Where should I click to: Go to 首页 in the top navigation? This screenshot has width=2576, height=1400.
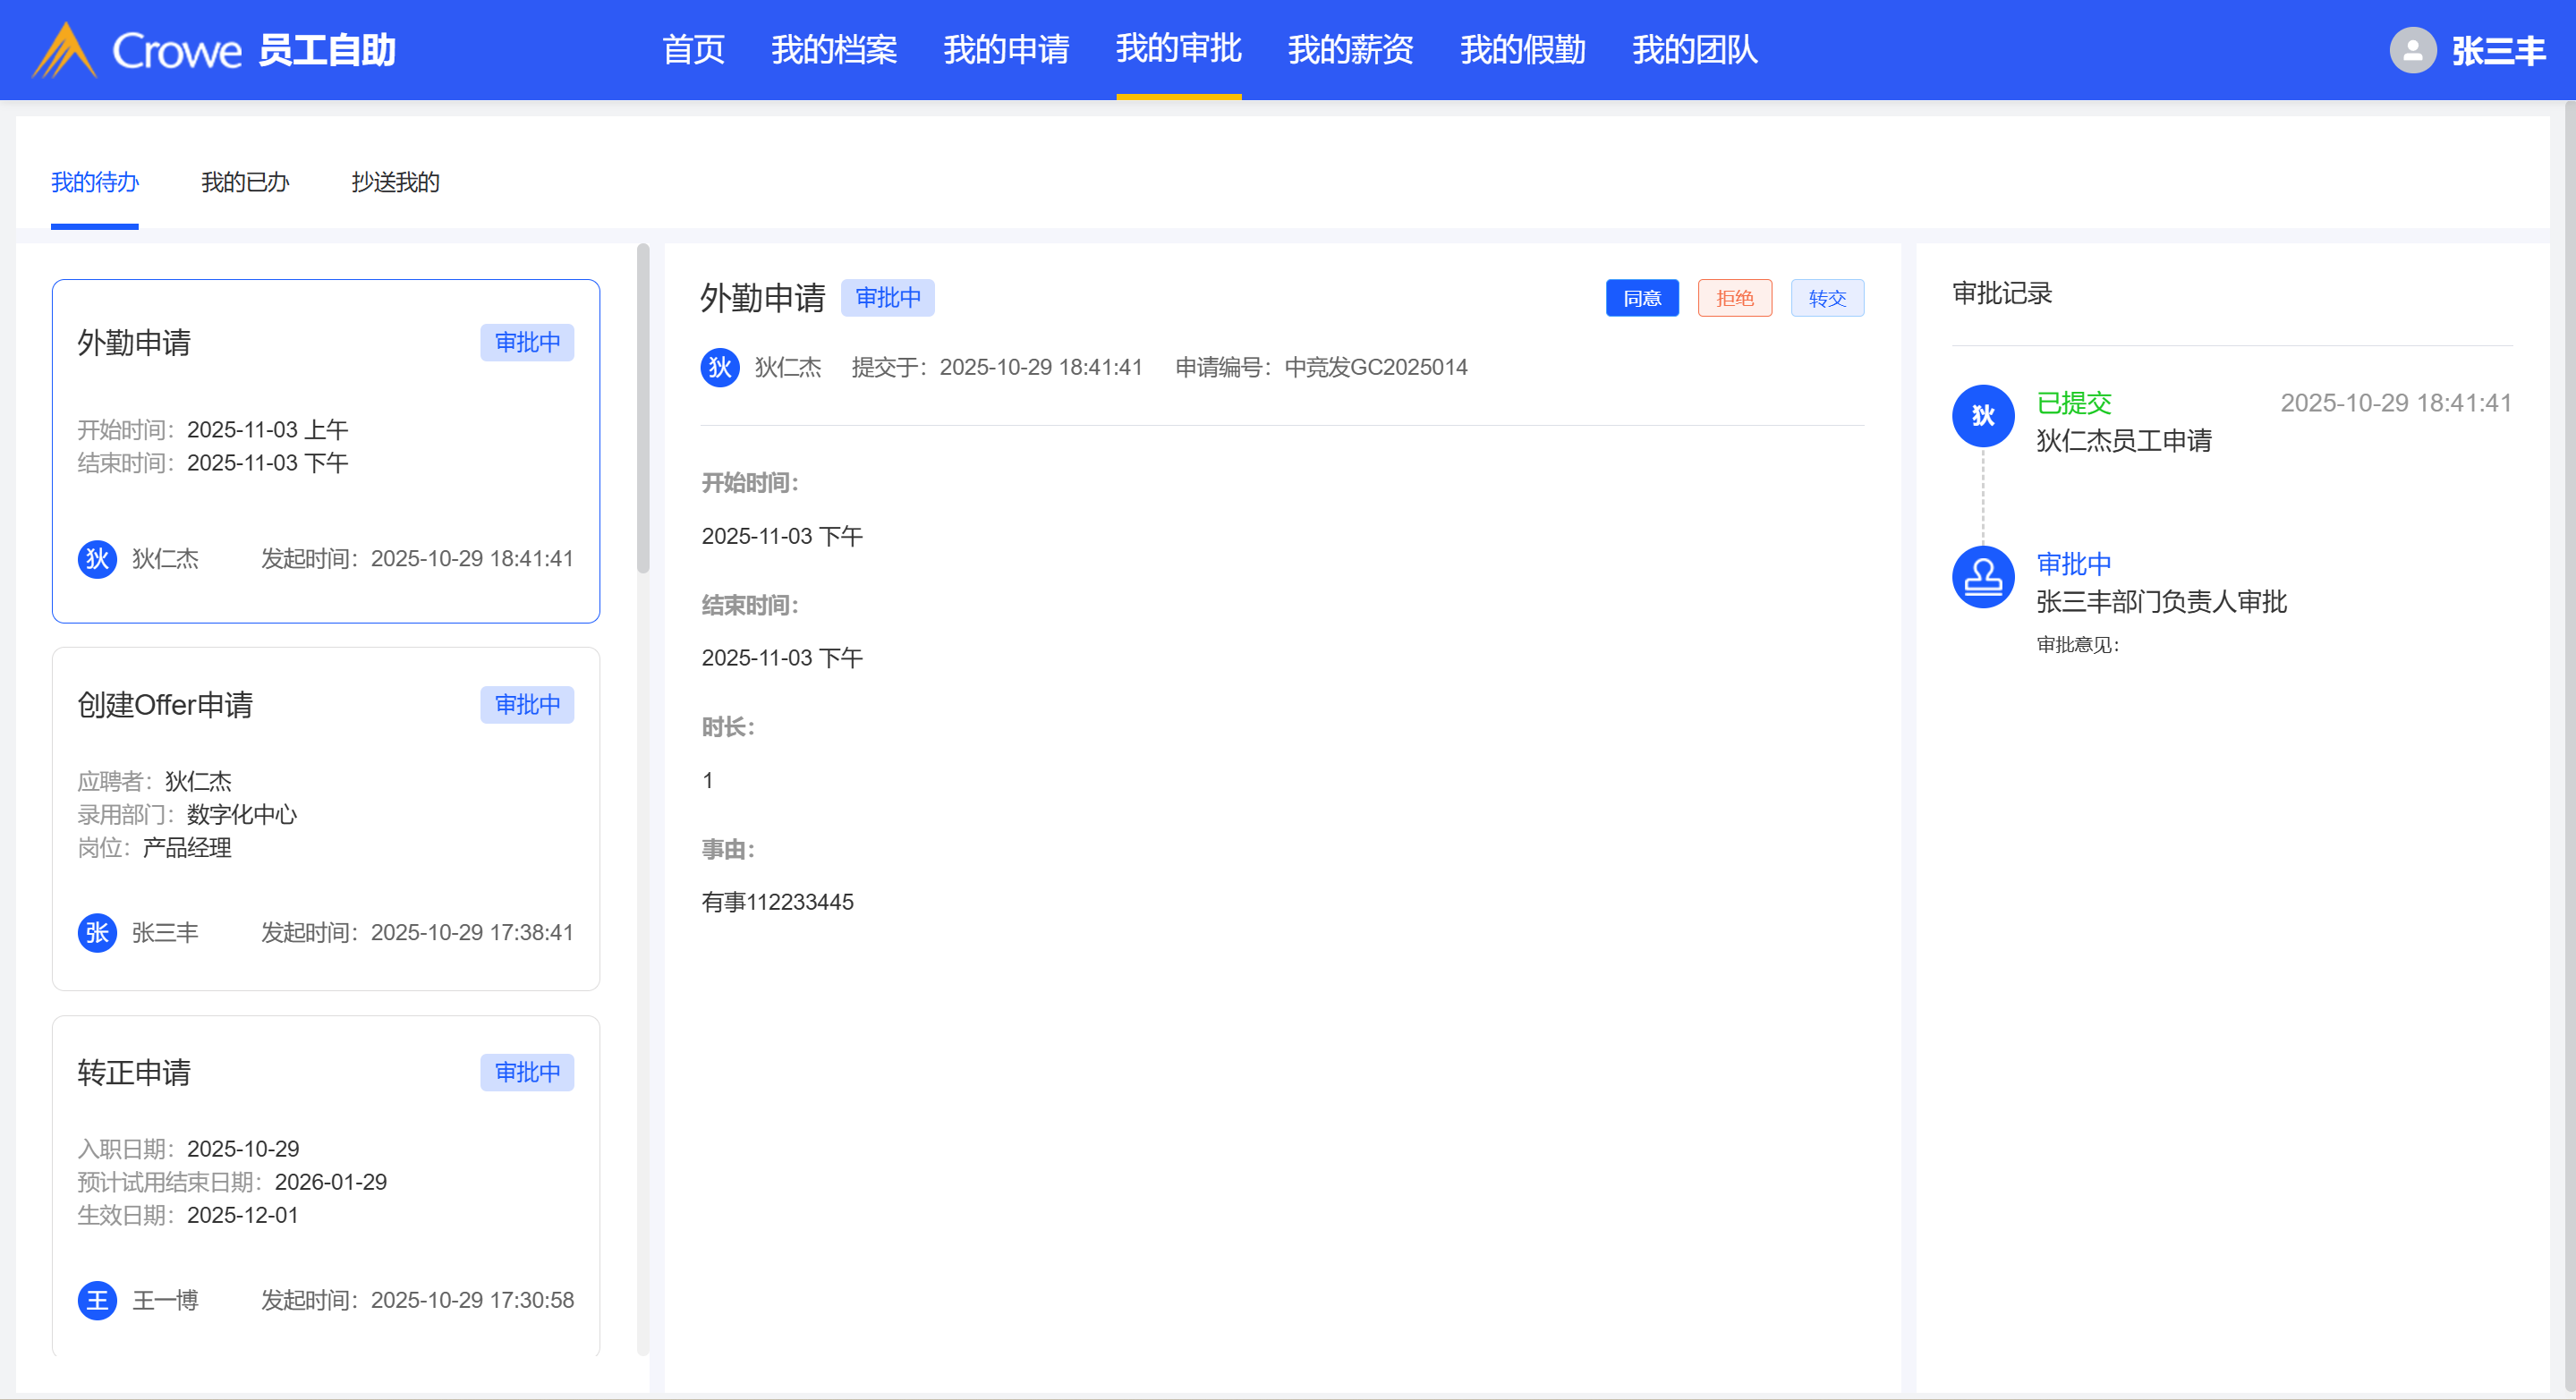(x=693, y=50)
